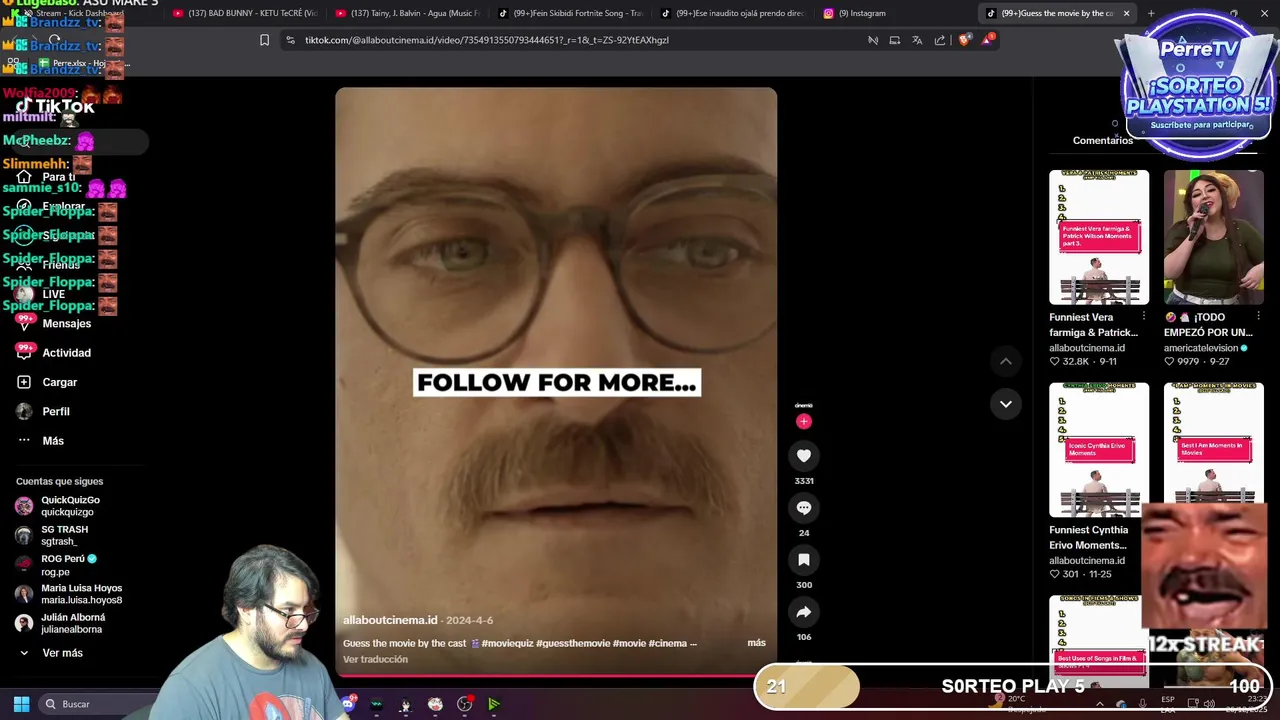Like the video with the heart icon
Image resolution: width=1280 pixels, height=720 pixels.
803,456
